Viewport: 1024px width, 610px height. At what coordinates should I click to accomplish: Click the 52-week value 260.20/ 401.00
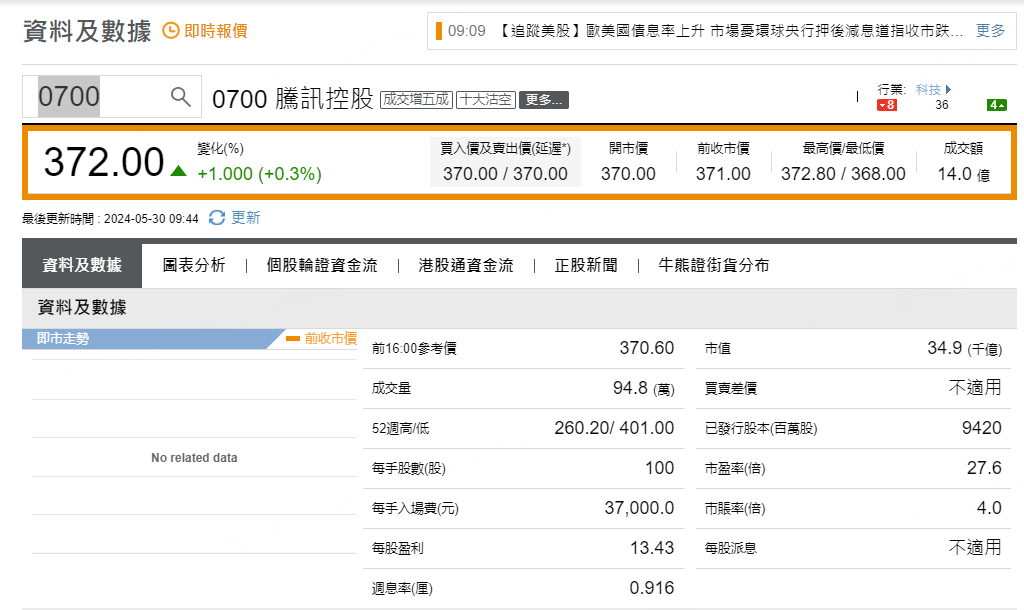[614, 428]
